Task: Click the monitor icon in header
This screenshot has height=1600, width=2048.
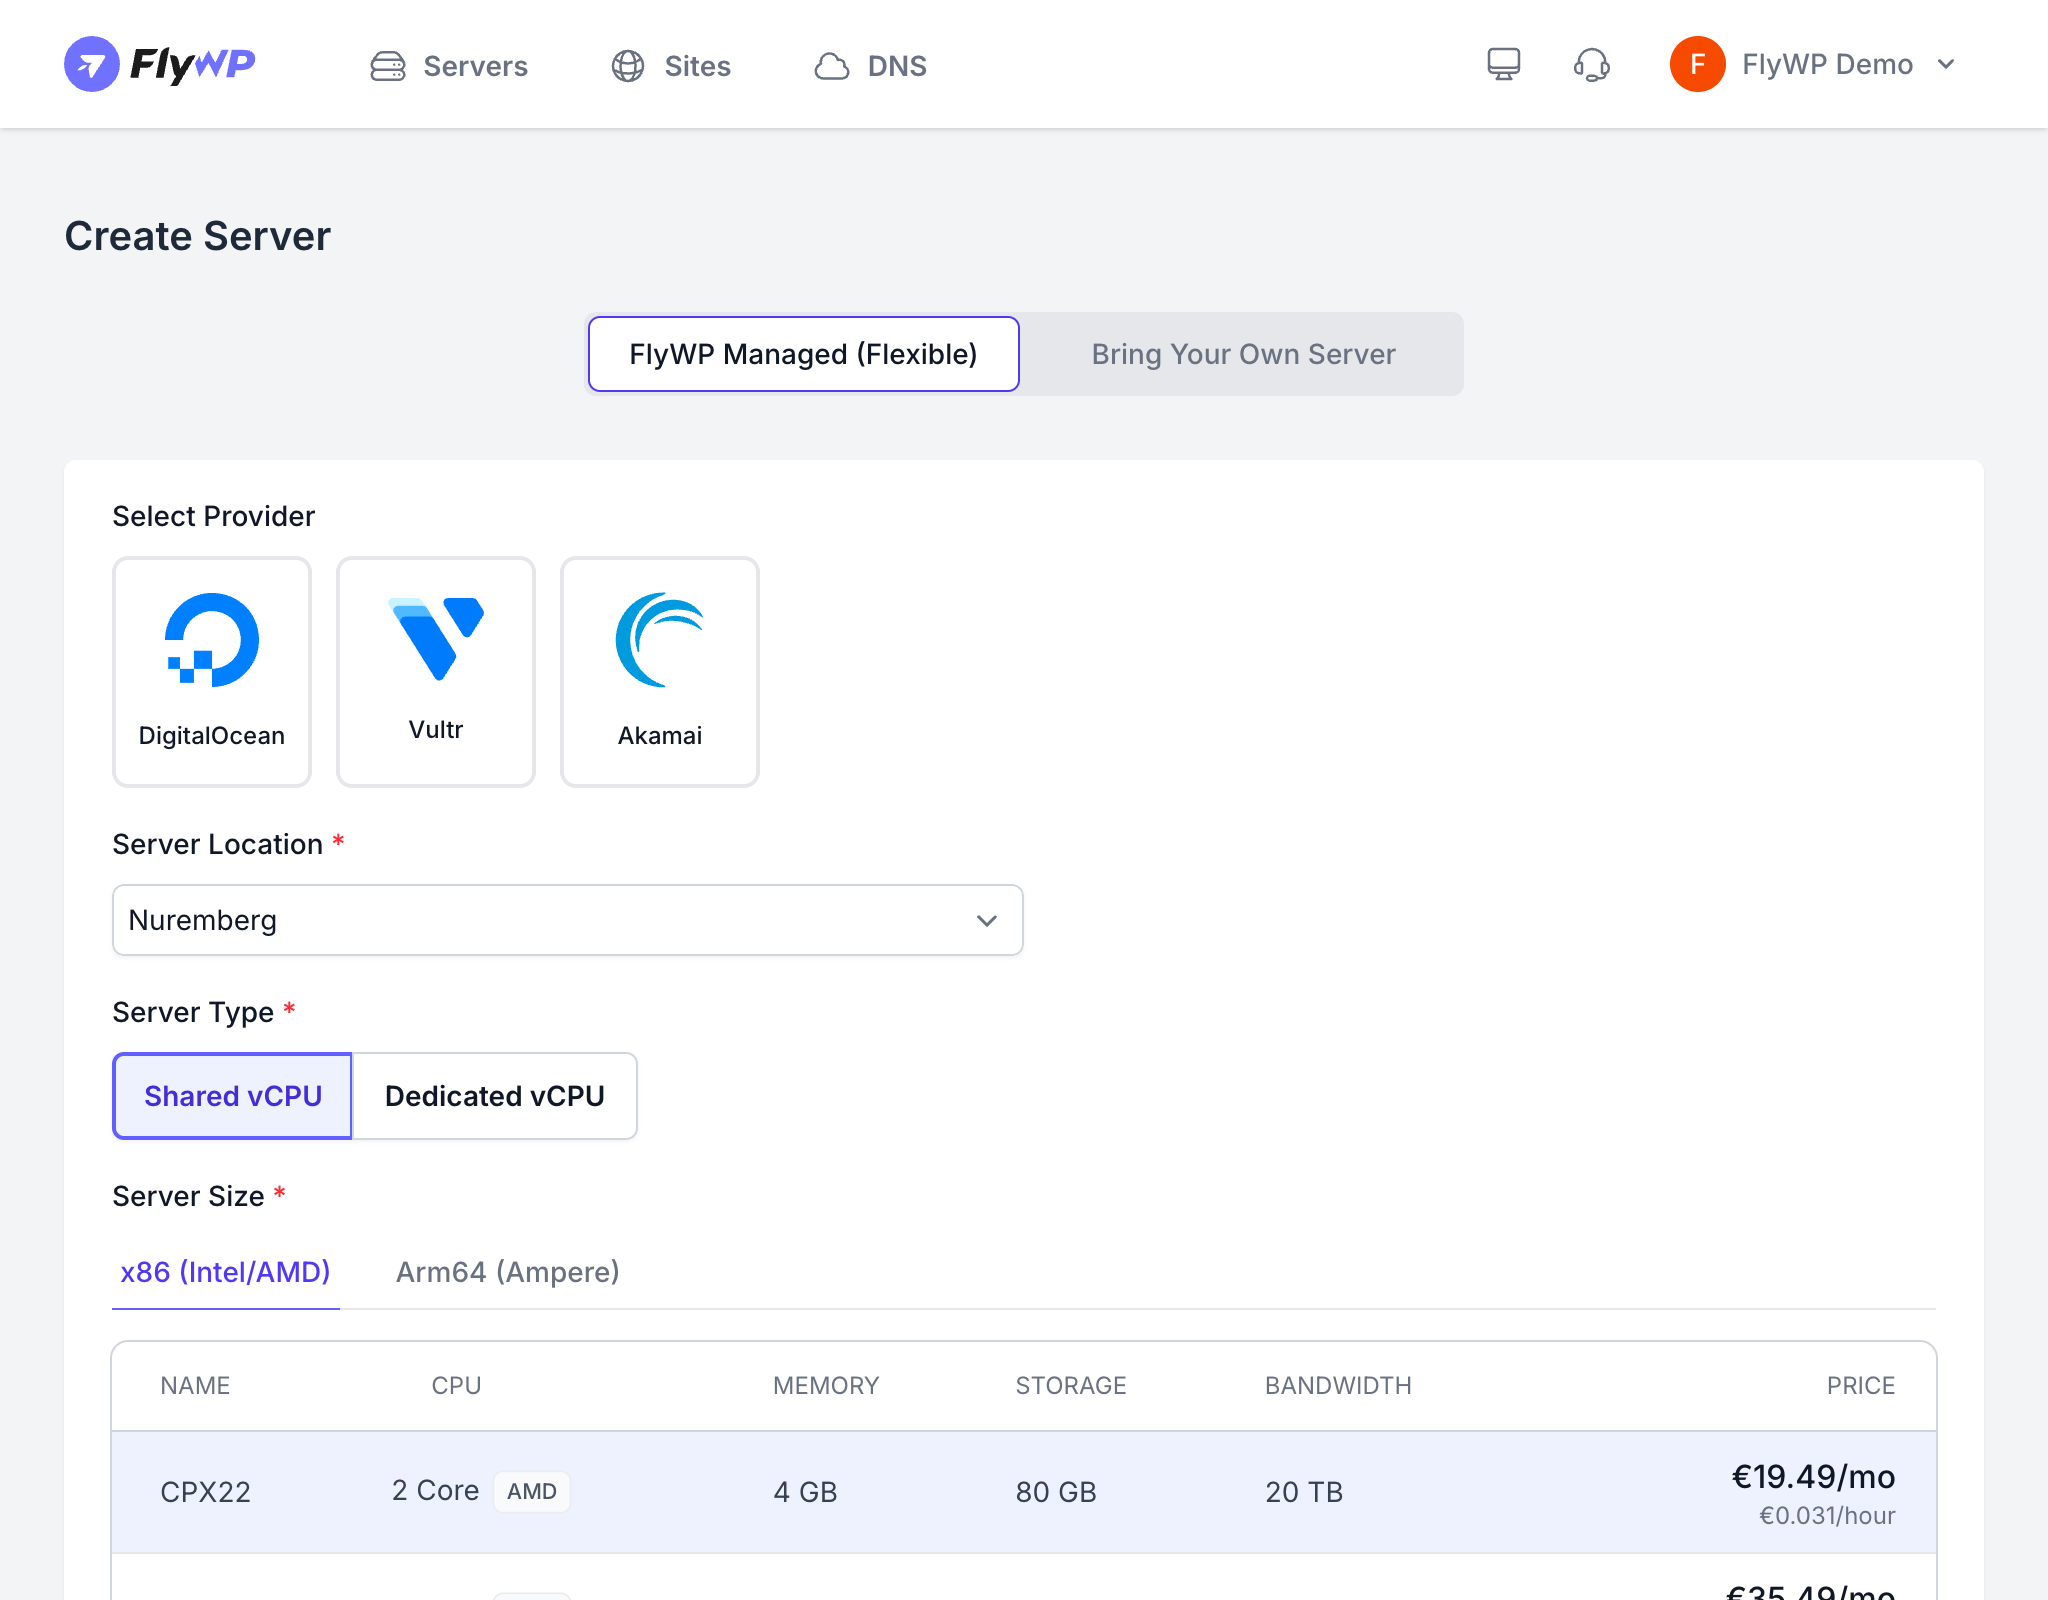Action: [1503, 65]
